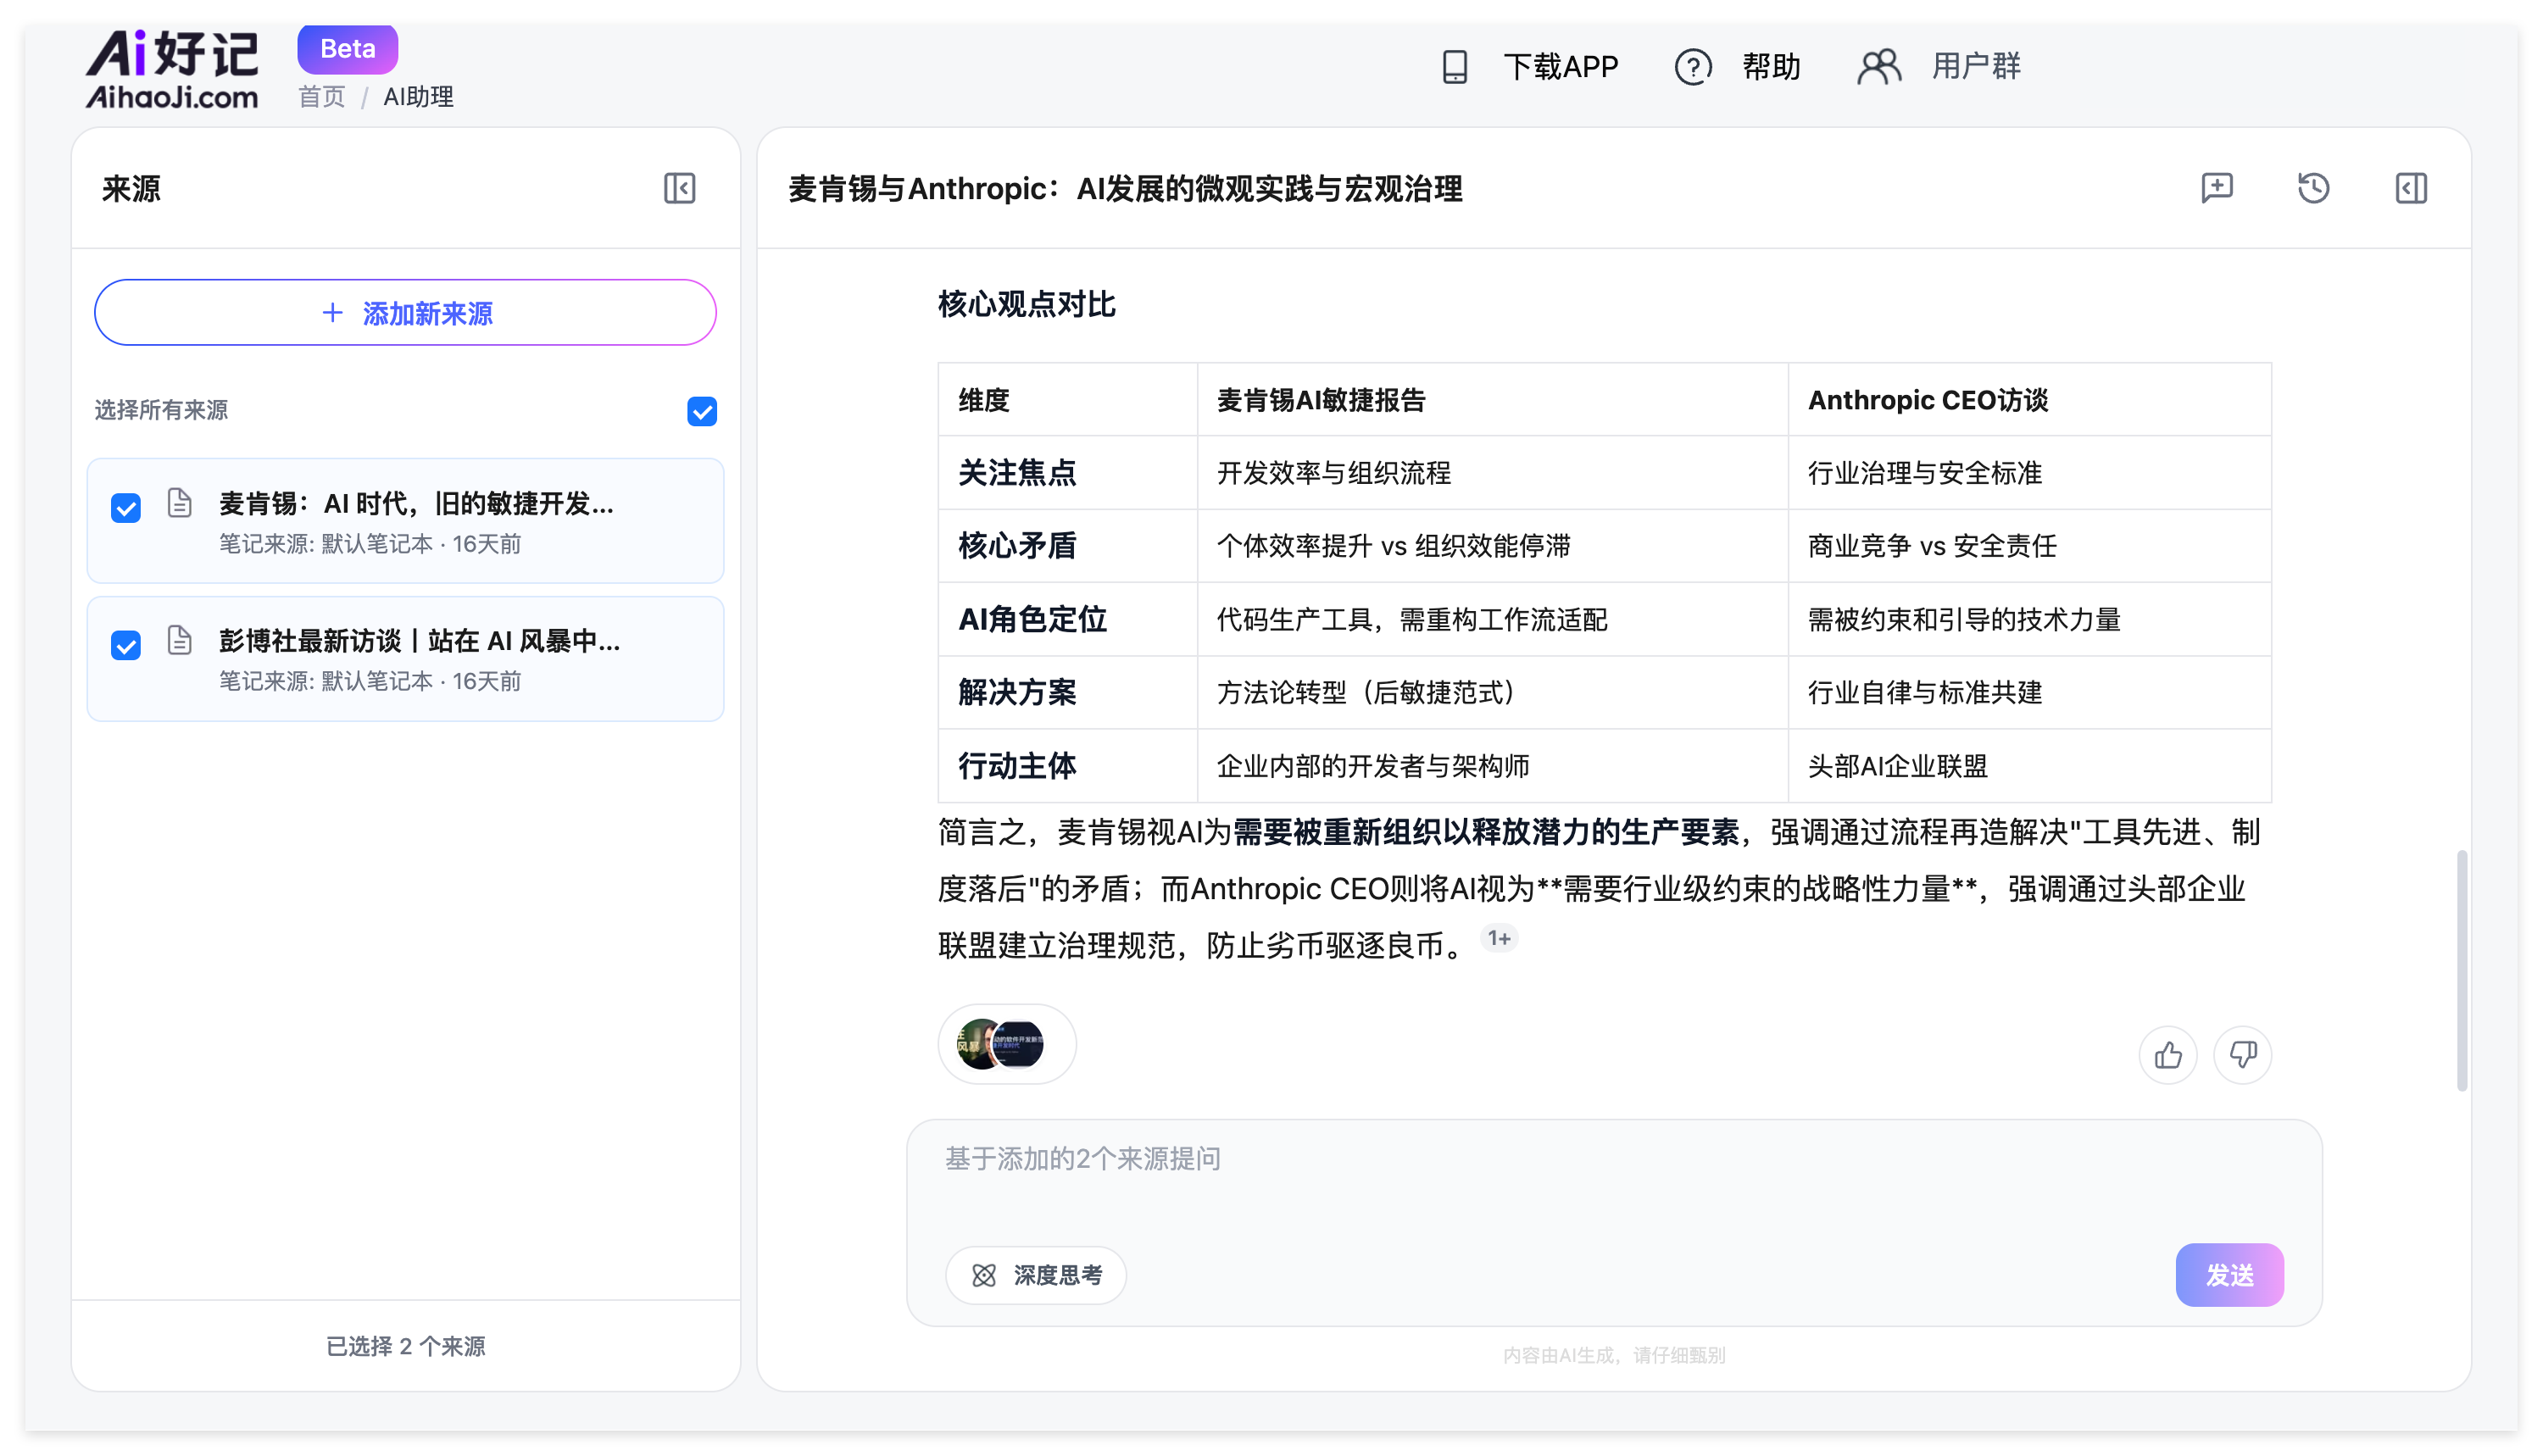Click the Beta badge
This screenshot has width=2543, height=1456.
347,49
